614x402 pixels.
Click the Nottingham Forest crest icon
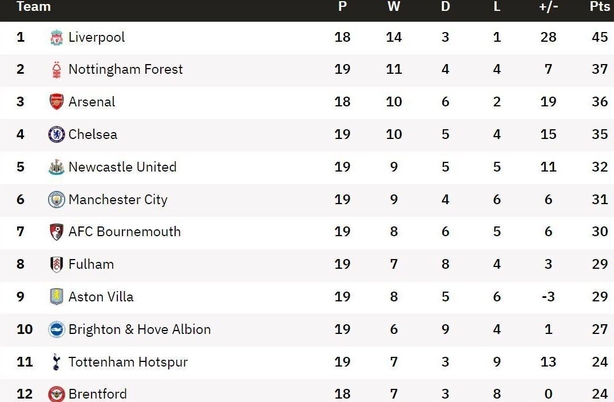coord(56,70)
